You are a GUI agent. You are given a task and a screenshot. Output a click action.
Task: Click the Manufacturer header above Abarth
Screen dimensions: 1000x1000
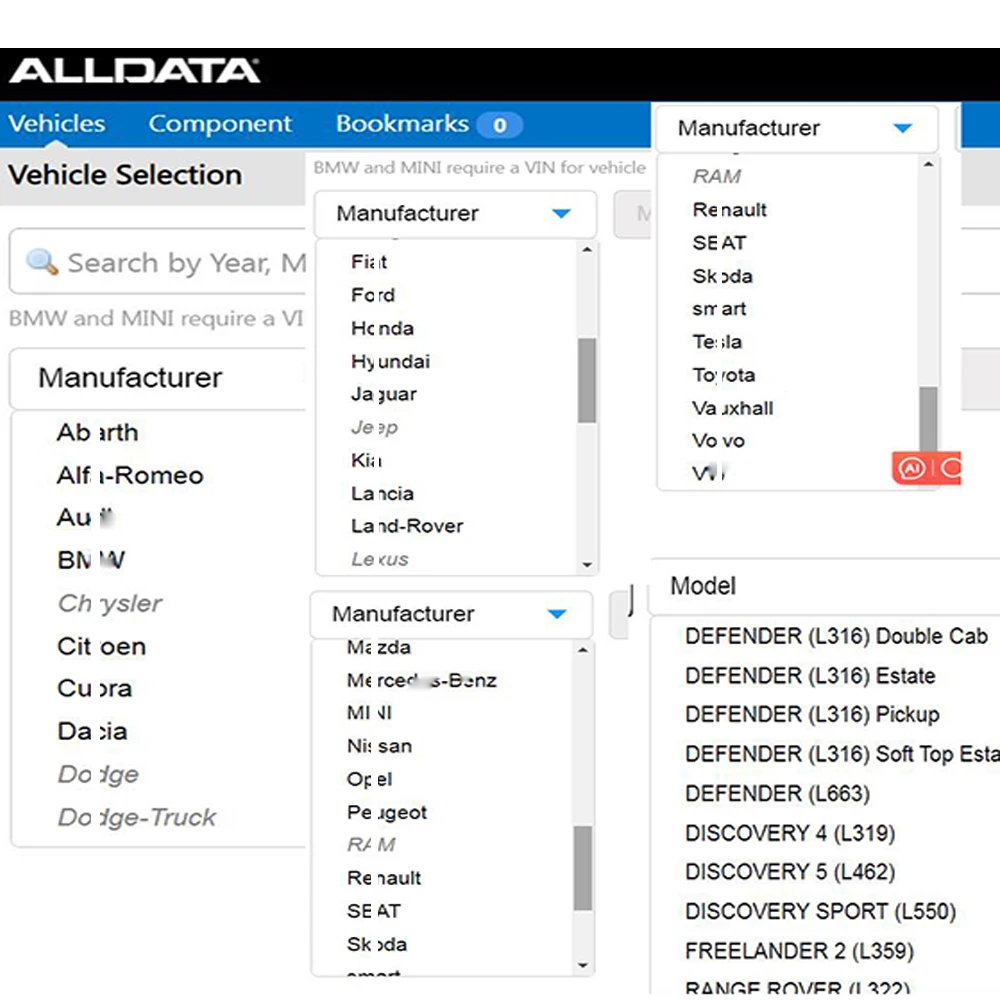pos(158,378)
